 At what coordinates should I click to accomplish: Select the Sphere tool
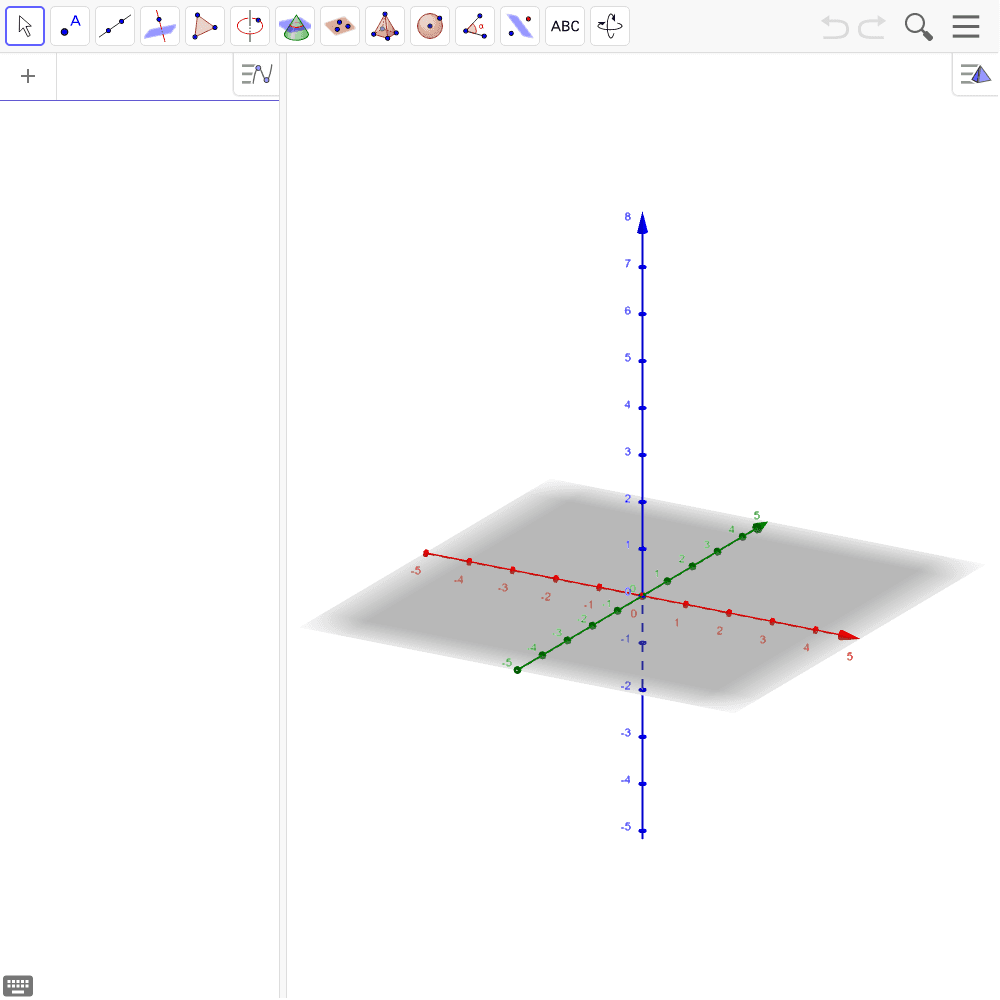click(430, 26)
